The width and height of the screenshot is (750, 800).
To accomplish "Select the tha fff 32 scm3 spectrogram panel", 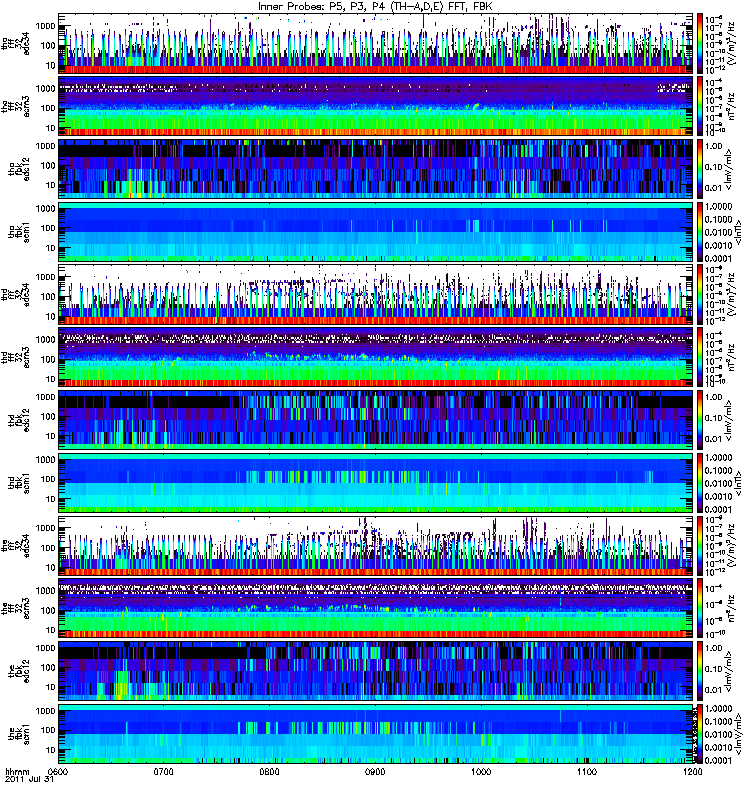I will (x=376, y=106).
